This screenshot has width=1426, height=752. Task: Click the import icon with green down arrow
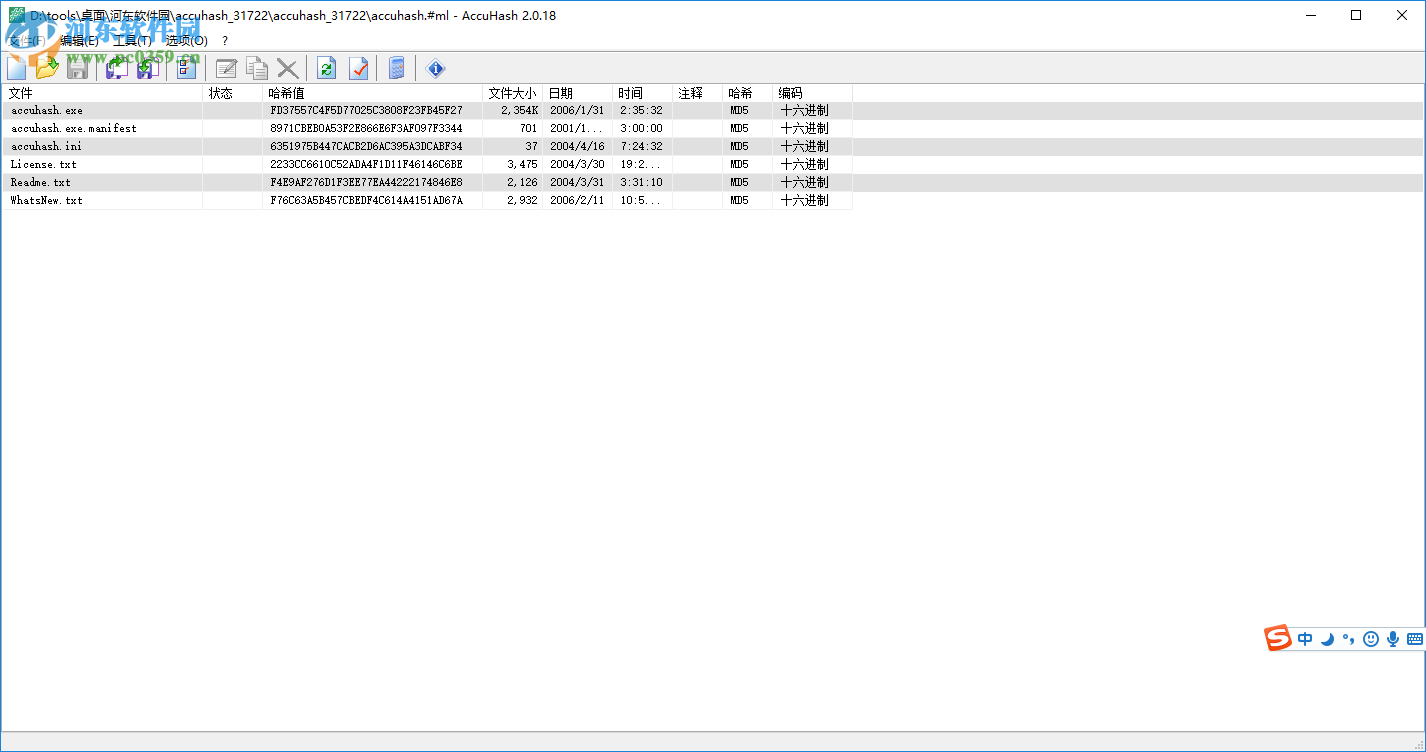(147, 68)
